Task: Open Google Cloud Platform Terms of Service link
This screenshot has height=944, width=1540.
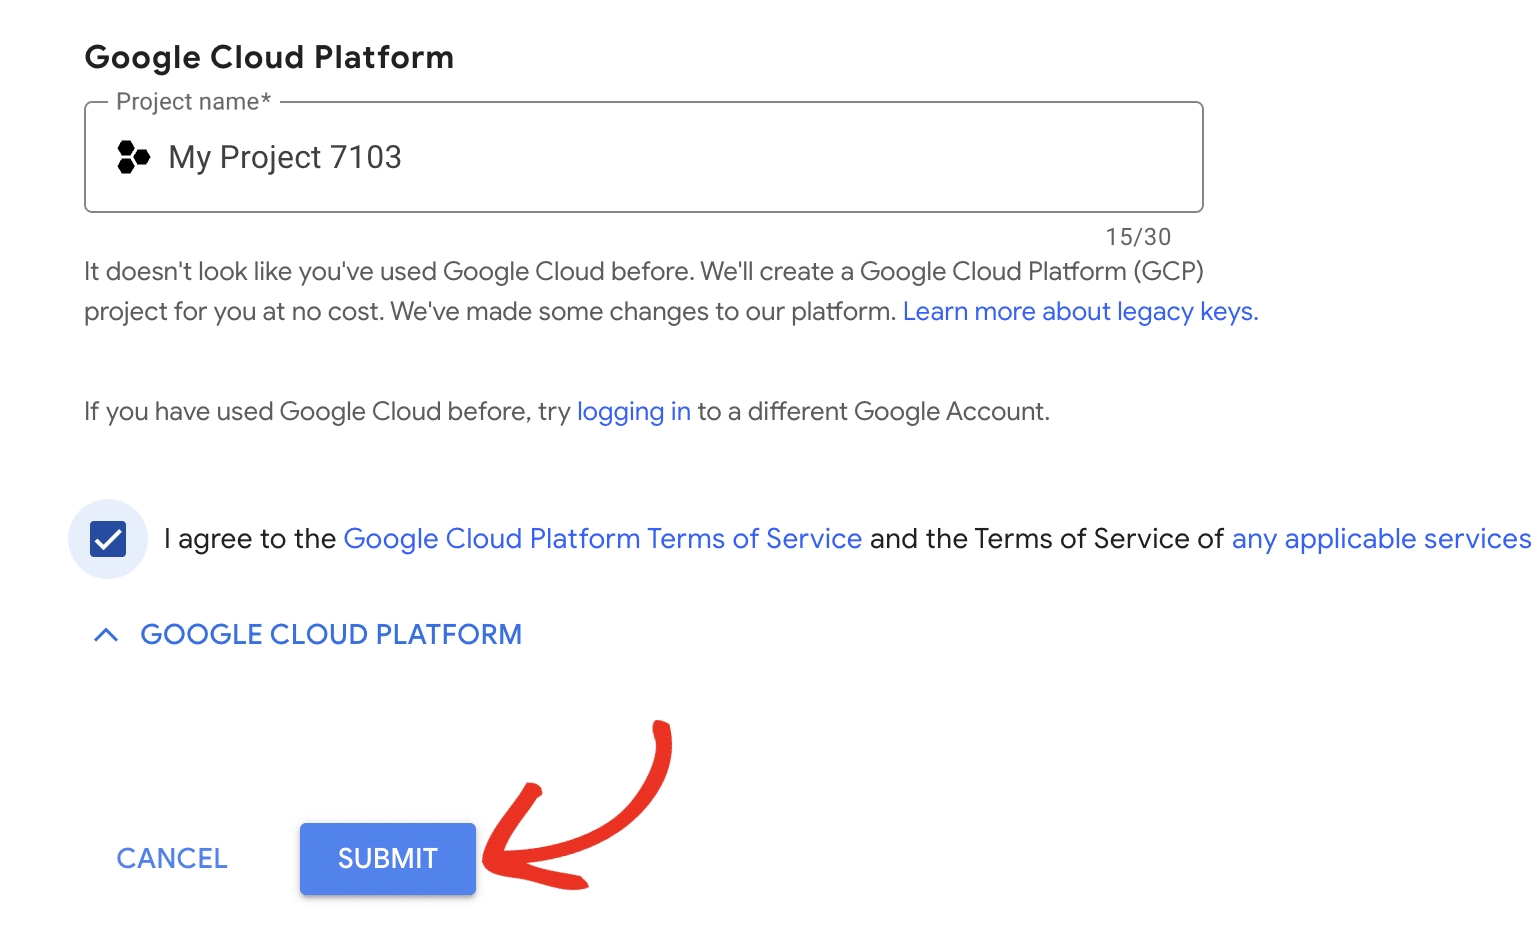Action: (x=602, y=539)
